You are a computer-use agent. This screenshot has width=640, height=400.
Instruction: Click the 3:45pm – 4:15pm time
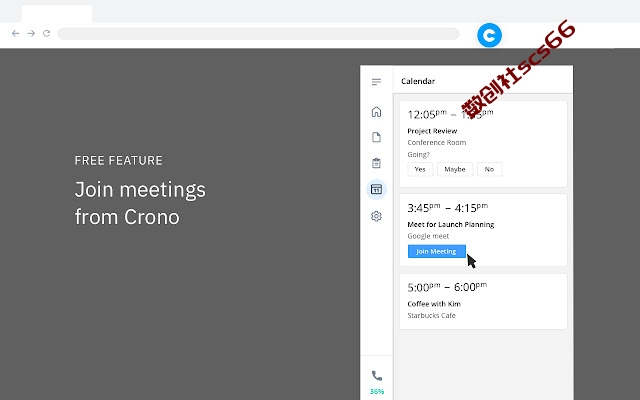click(447, 208)
